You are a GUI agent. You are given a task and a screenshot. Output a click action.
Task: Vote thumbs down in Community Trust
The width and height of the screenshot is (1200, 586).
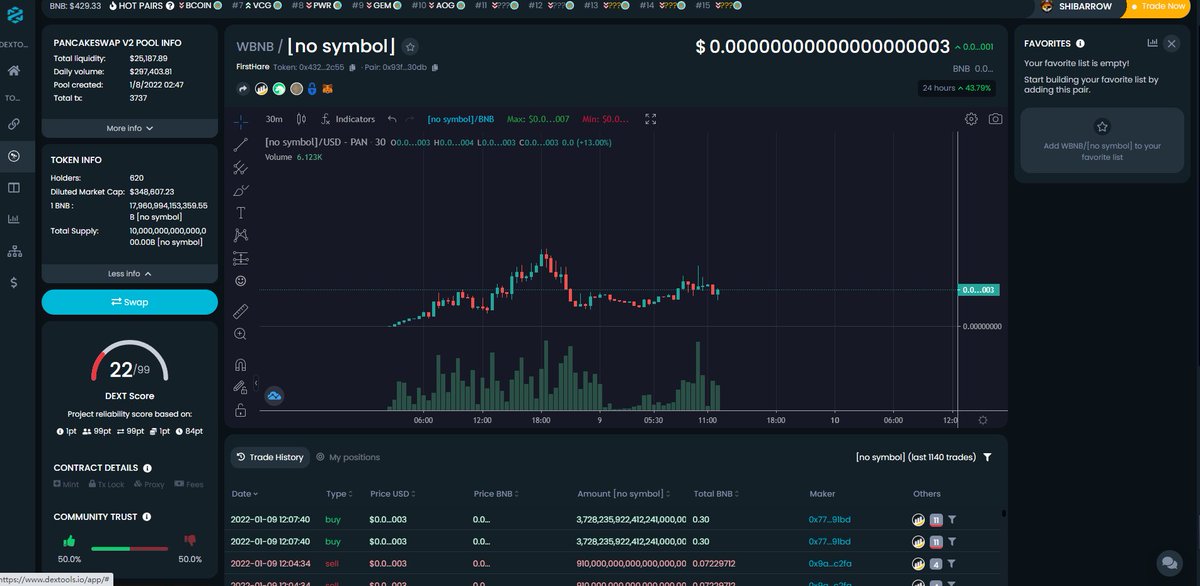pos(189,542)
